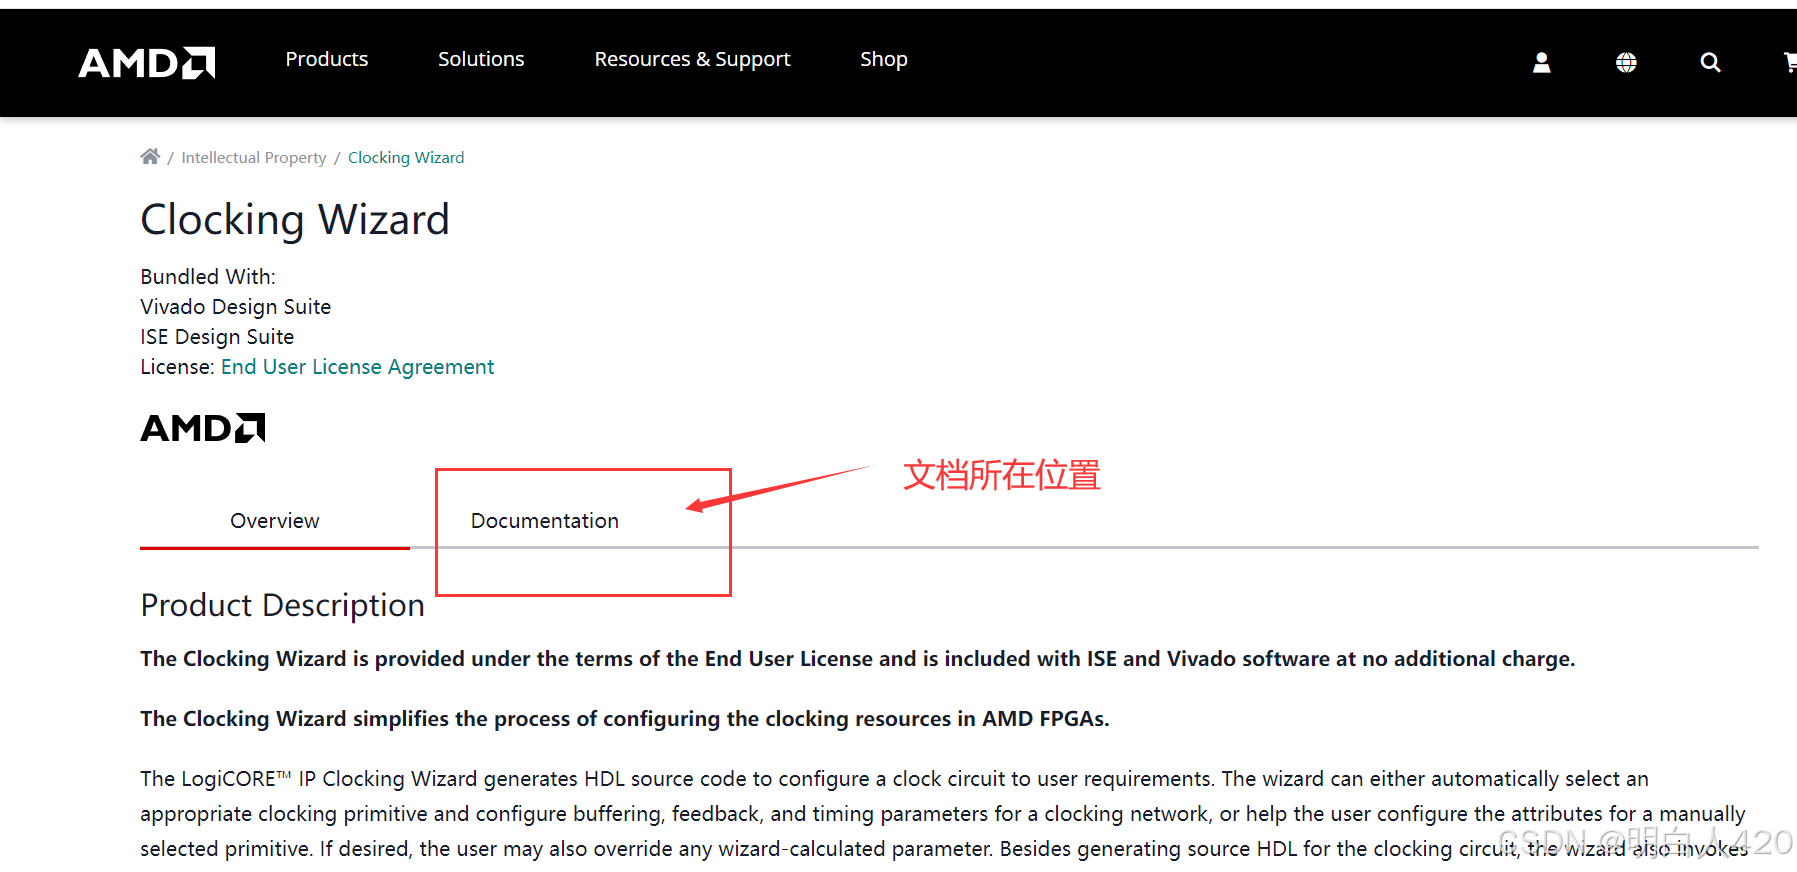Open the Products menu
The width and height of the screenshot is (1797, 872).
[327, 59]
